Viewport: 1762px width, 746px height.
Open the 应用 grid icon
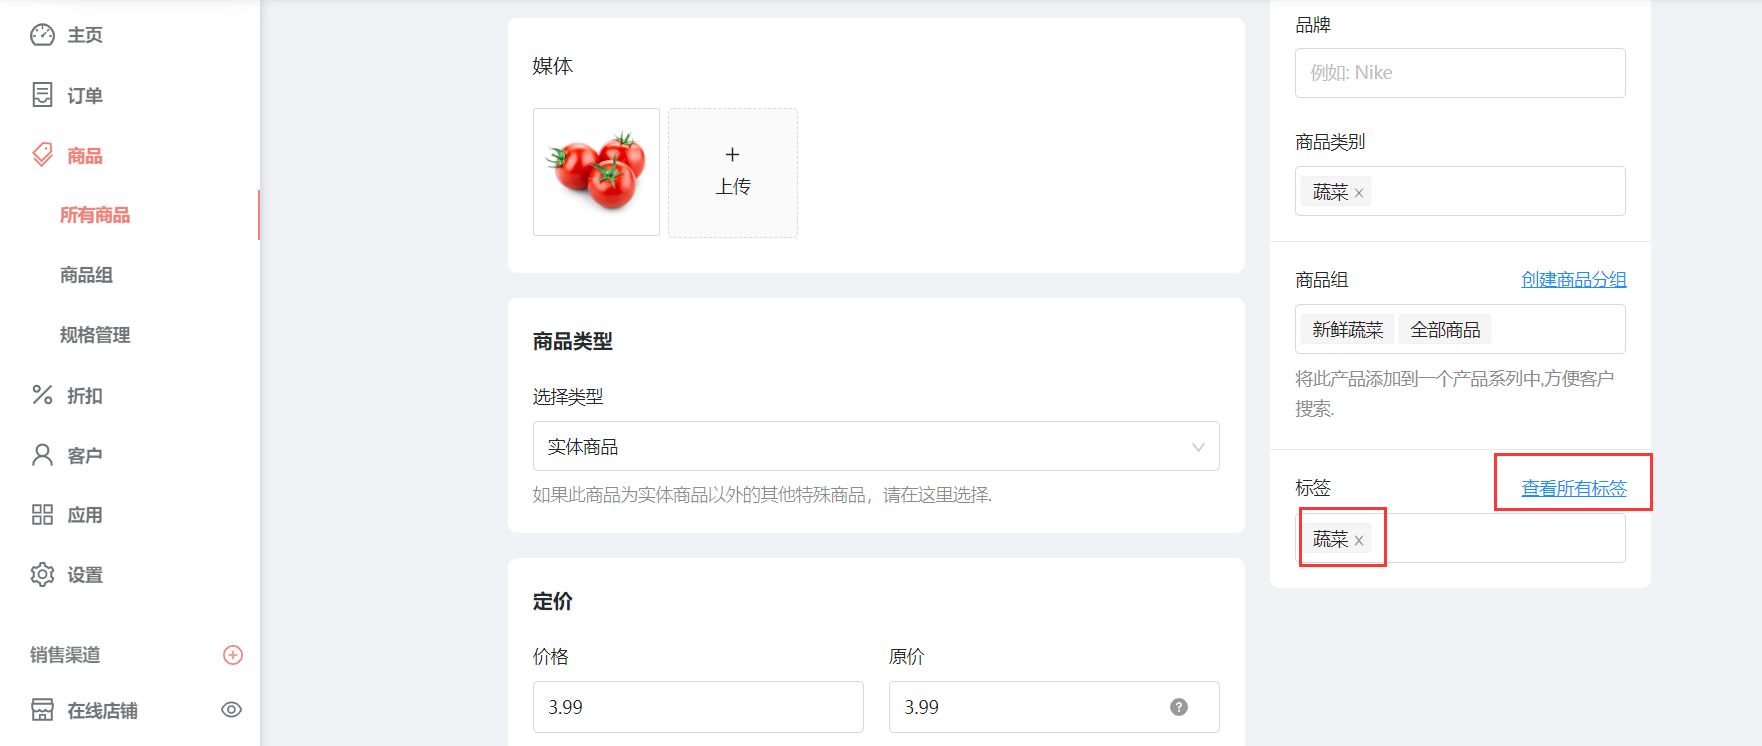point(42,515)
